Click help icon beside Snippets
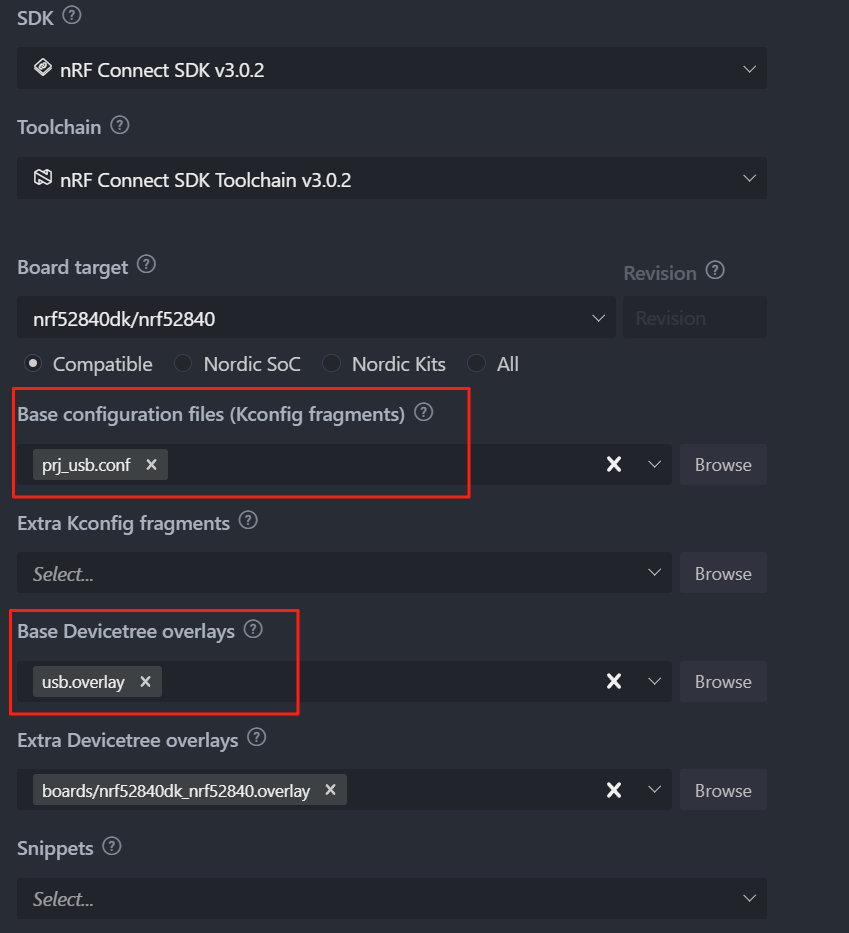Image resolution: width=849 pixels, height=933 pixels. [x=112, y=846]
